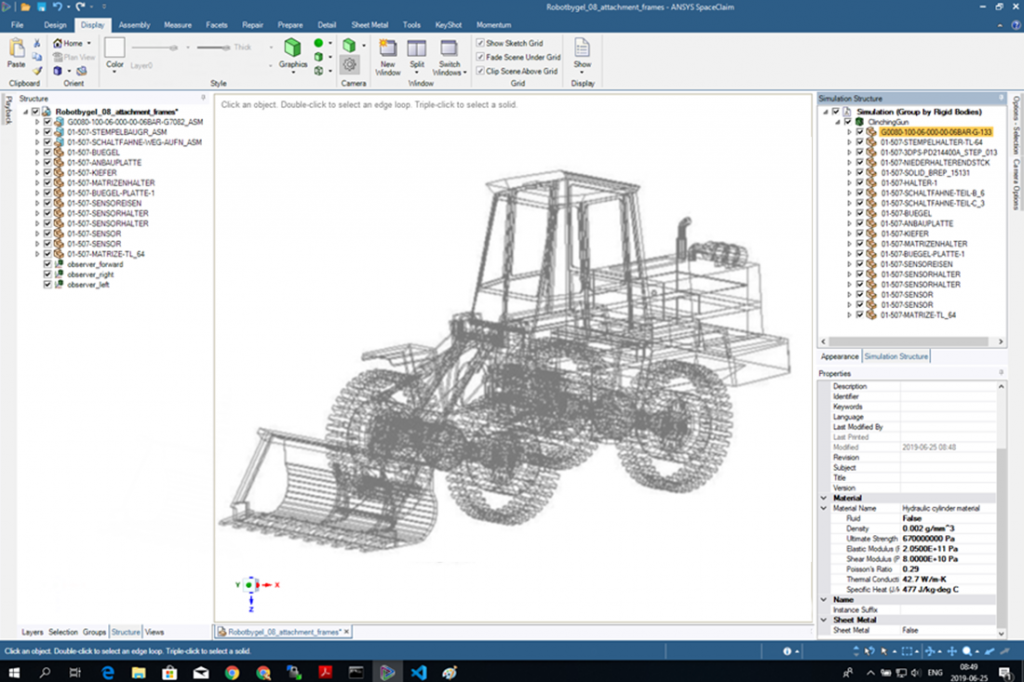The image size is (1024, 682).
Task: Click the Density value 0.002 g/mm^3
Action: pos(948,528)
